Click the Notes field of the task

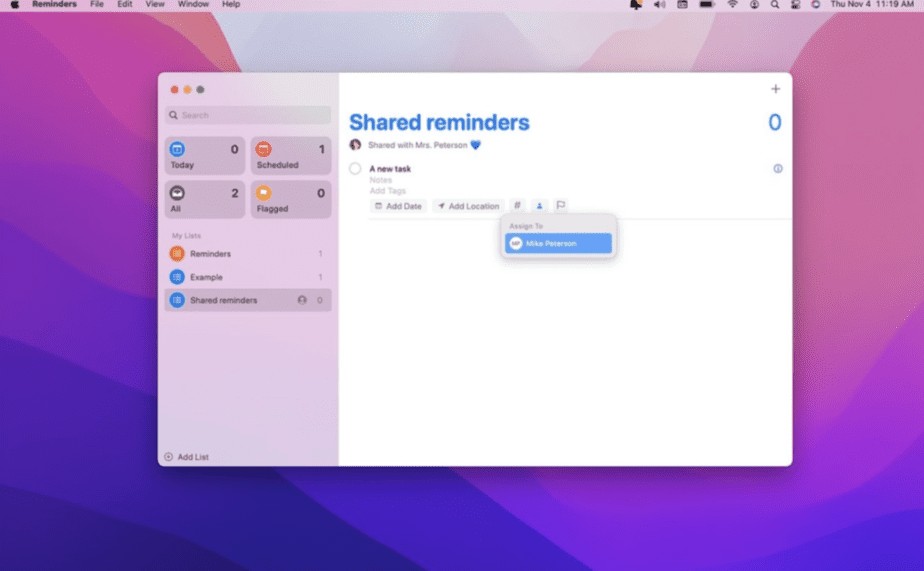381,180
